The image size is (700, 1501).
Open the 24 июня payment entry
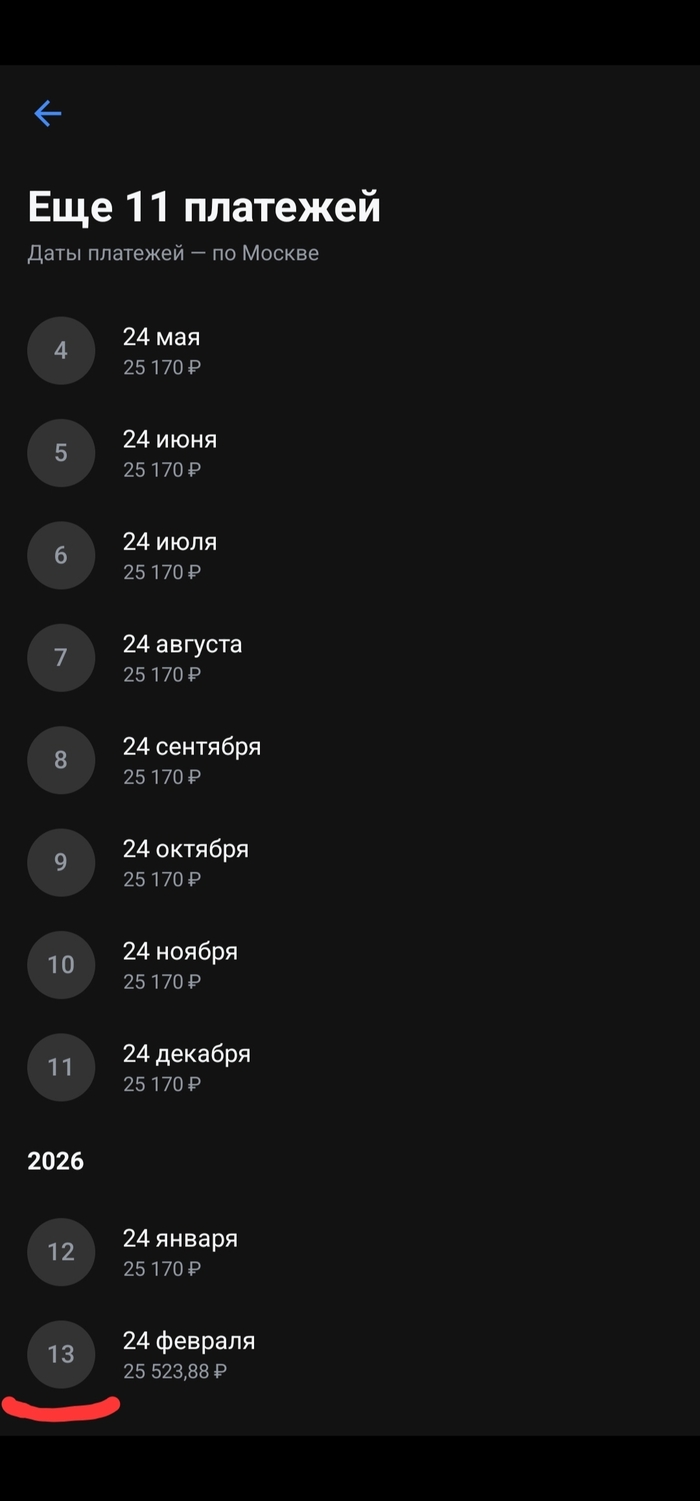click(170, 453)
